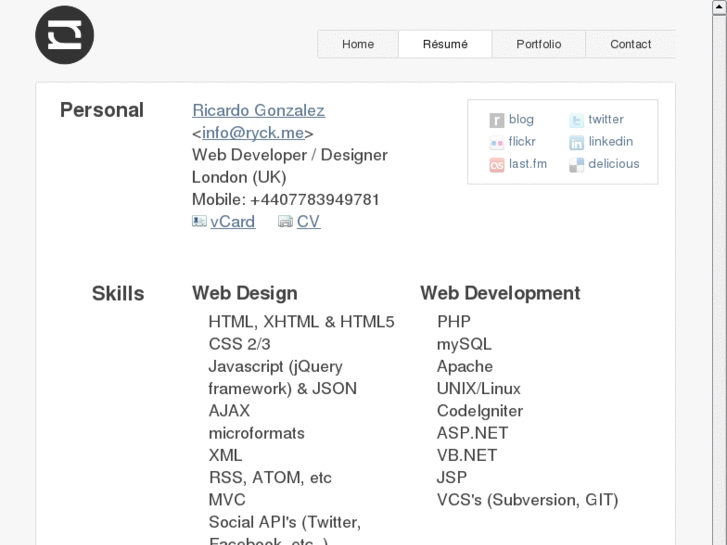
Task: Click the vCard icon
Action: [199, 222]
